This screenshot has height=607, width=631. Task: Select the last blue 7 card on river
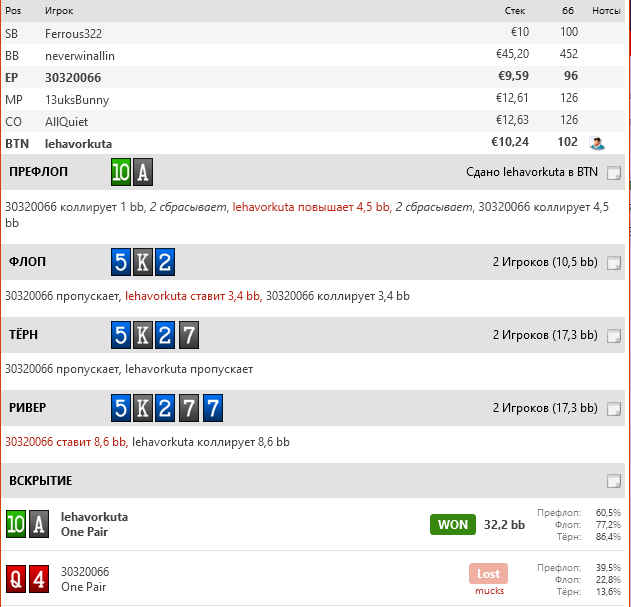tap(212, 408)
